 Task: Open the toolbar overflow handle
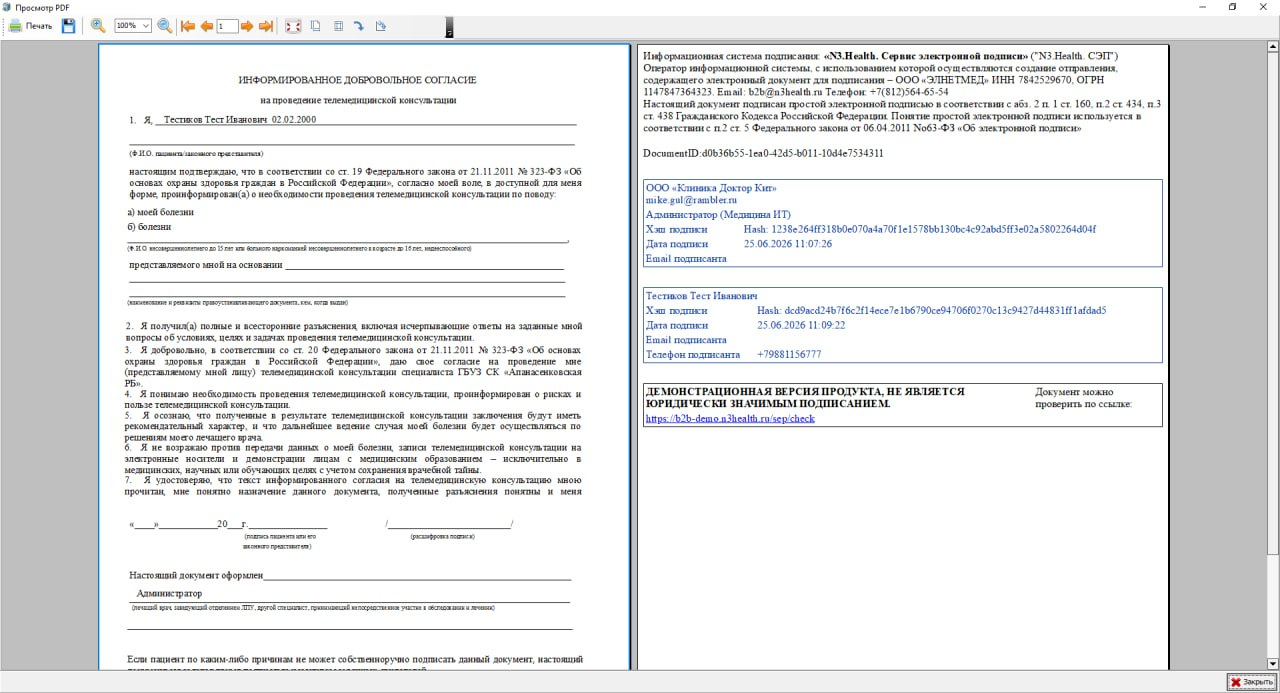click(x=449, y=27)
